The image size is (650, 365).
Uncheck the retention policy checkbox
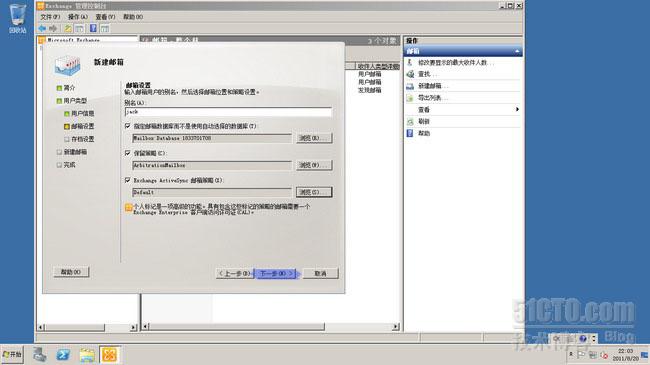[128, 153]
